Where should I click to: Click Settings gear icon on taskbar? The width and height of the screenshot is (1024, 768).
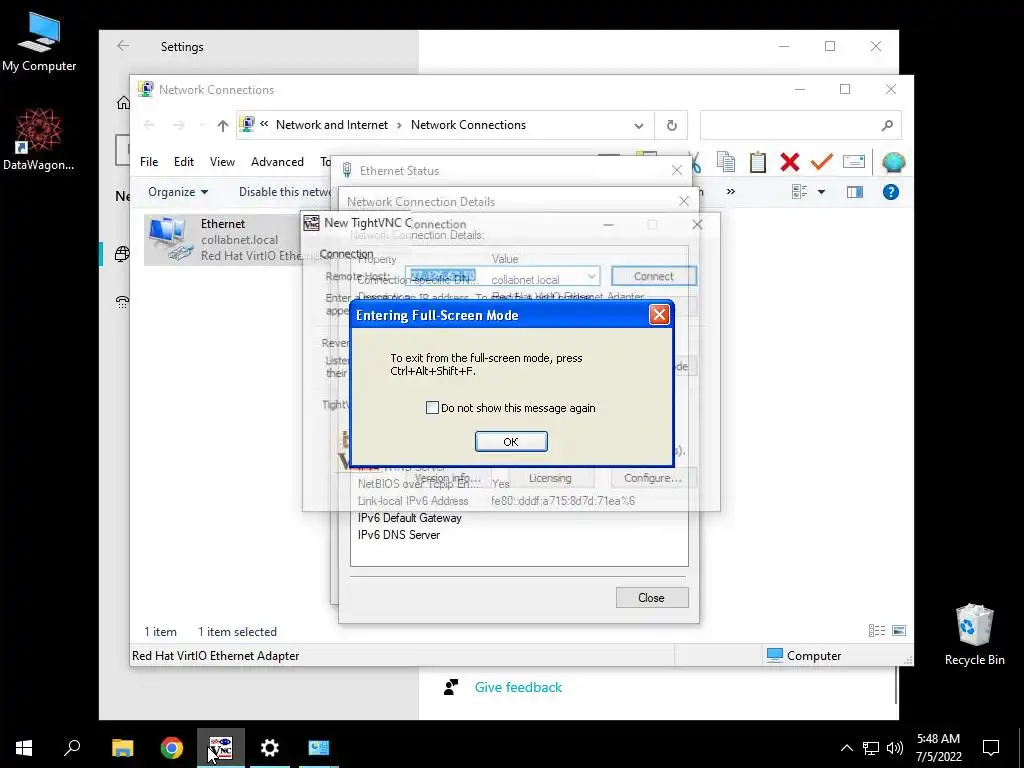coord(270,748)
